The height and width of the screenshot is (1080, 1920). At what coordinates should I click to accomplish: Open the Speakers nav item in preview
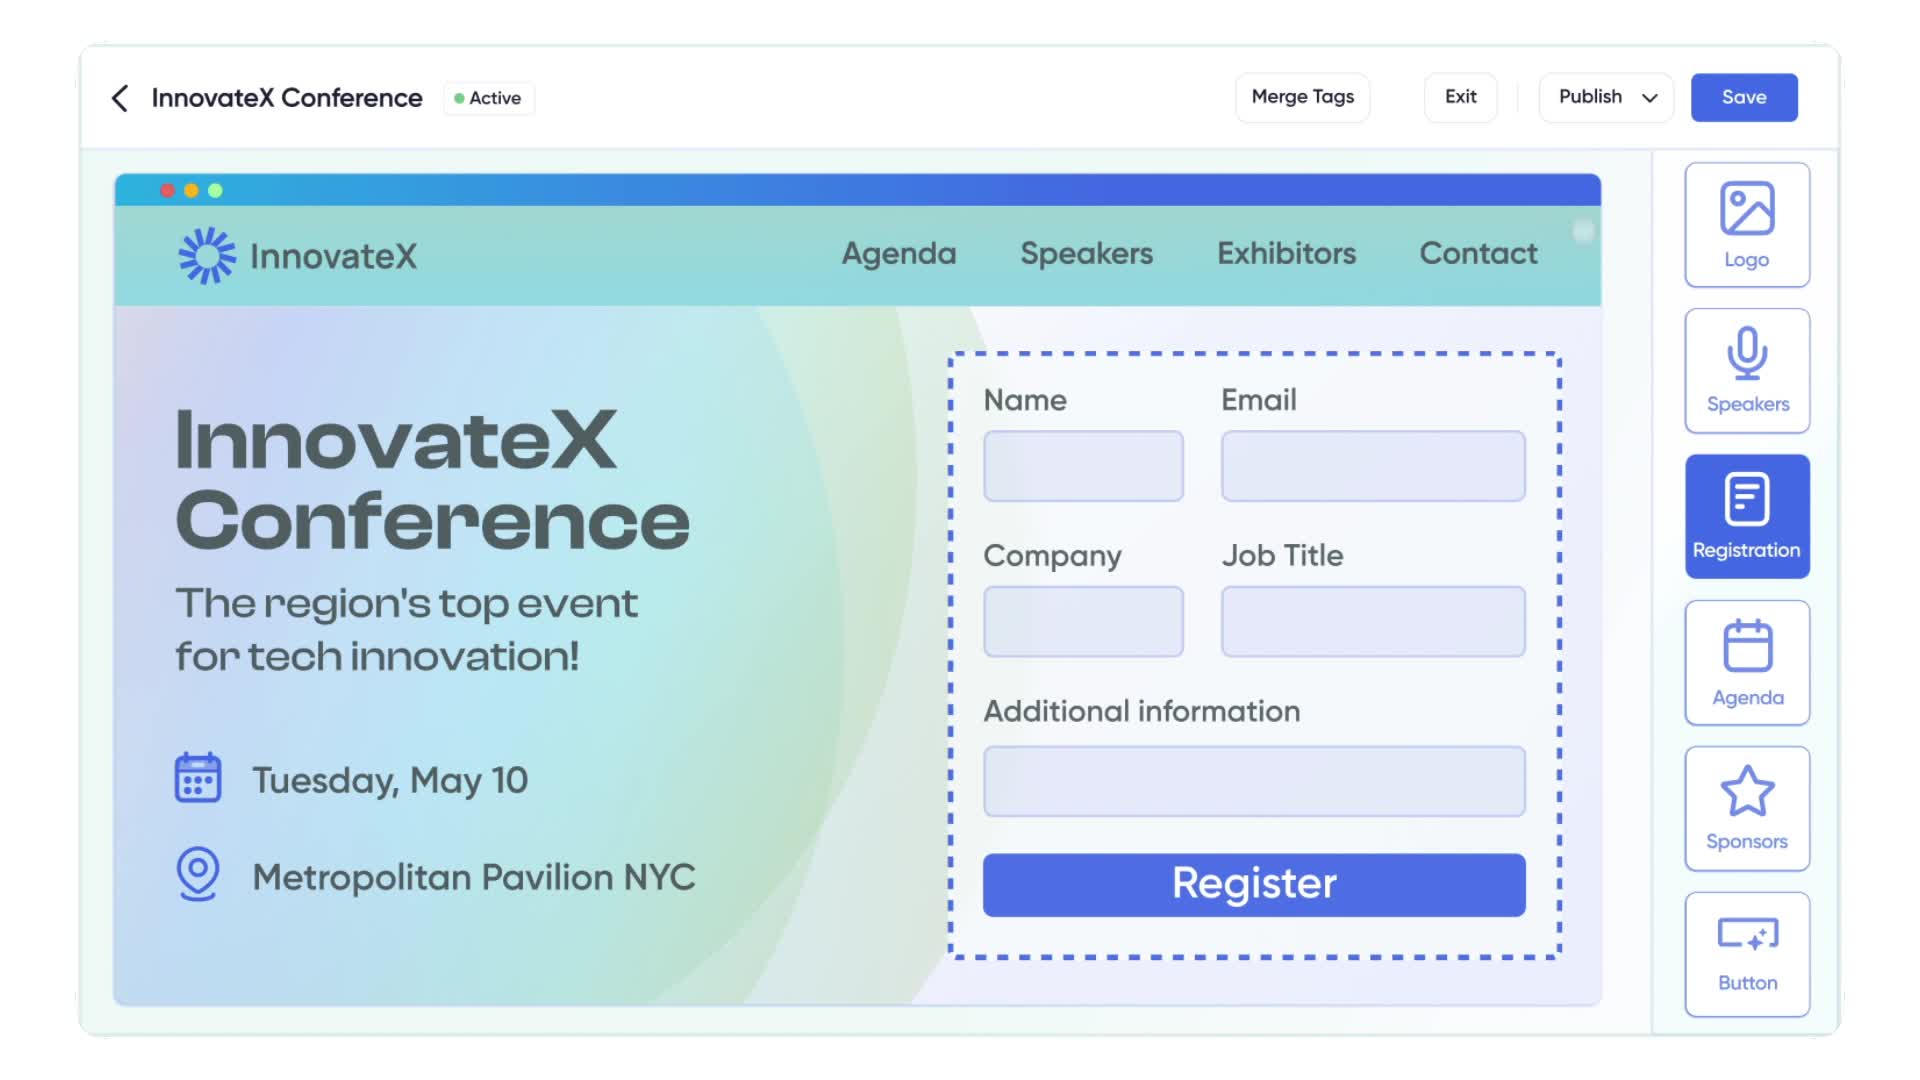(x=1086, y=254)
